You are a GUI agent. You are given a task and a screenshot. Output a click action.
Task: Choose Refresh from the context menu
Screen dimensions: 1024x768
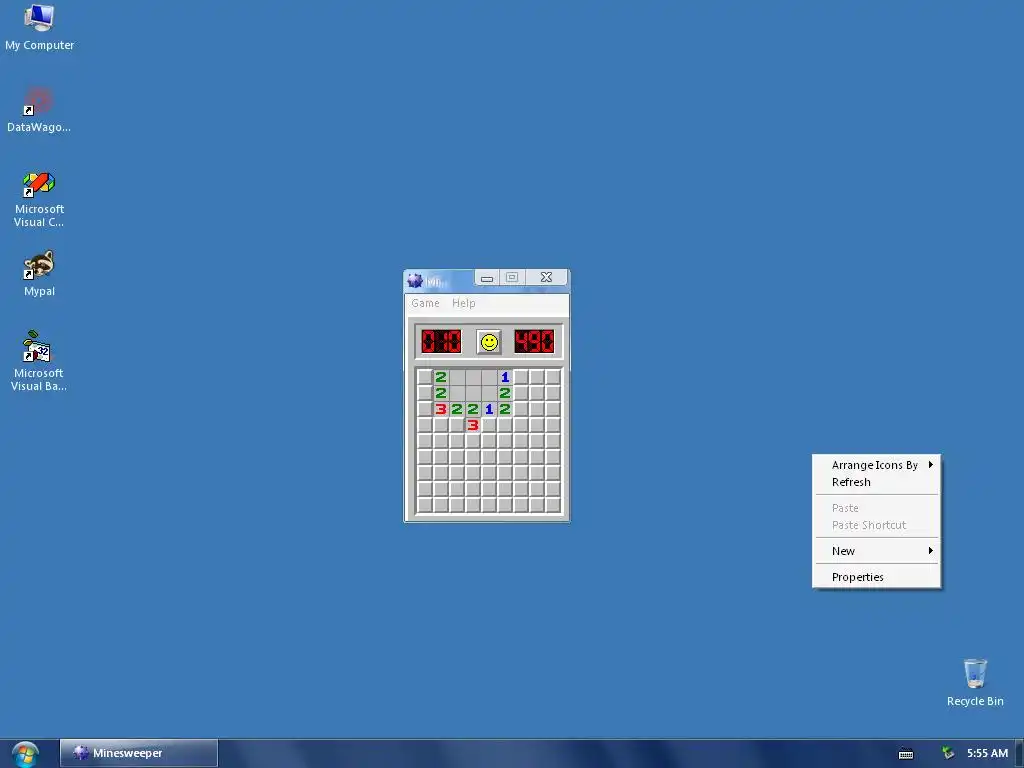point(876,482)
